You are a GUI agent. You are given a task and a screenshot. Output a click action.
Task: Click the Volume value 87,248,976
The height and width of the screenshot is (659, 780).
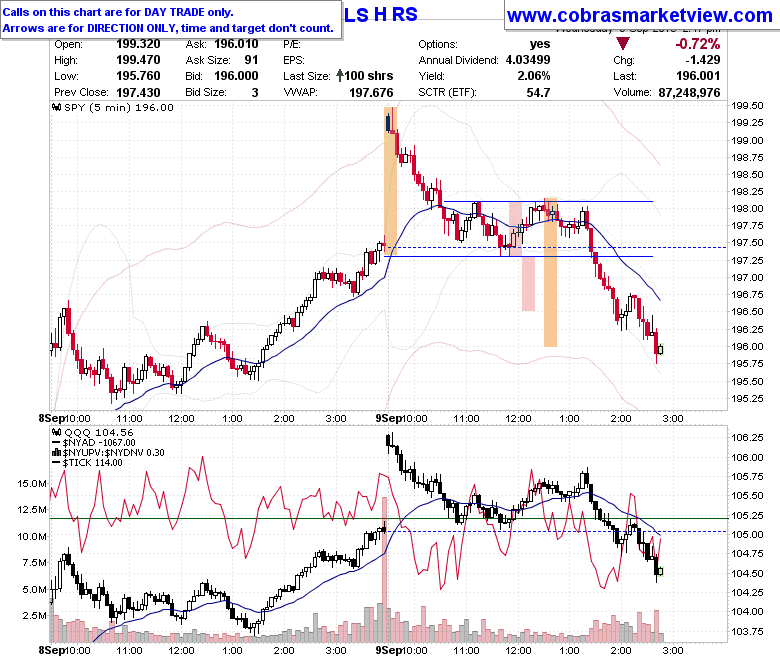(x=689, y=93)
